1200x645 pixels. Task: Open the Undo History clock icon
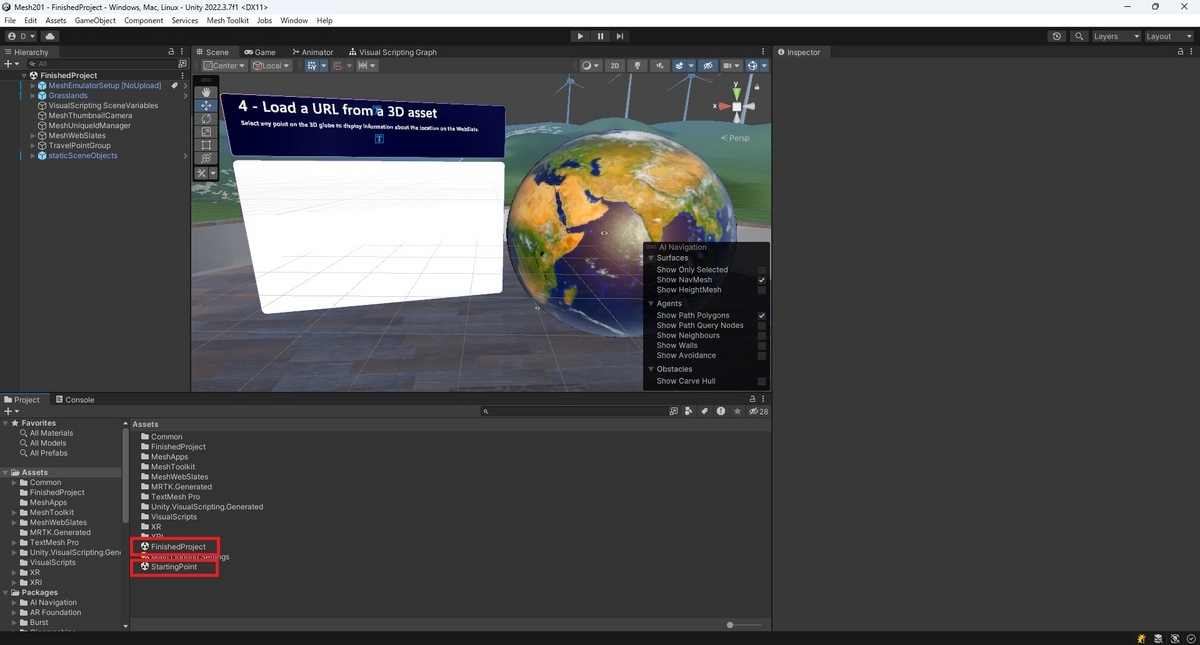click(x=1057, y=36)
